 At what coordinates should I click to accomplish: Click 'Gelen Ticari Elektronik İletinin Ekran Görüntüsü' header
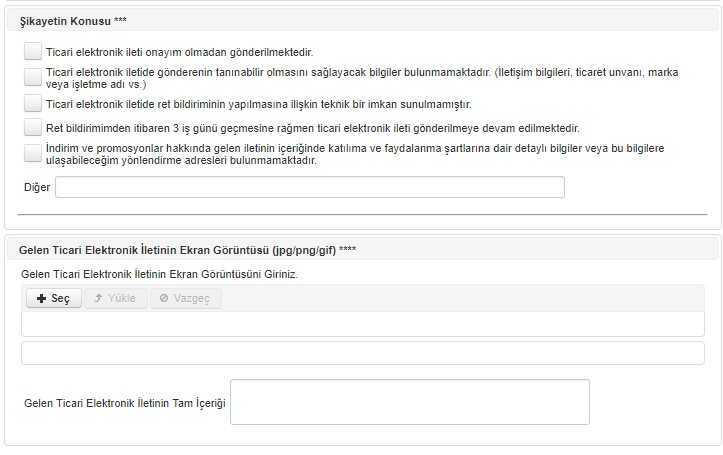(187, 250)
